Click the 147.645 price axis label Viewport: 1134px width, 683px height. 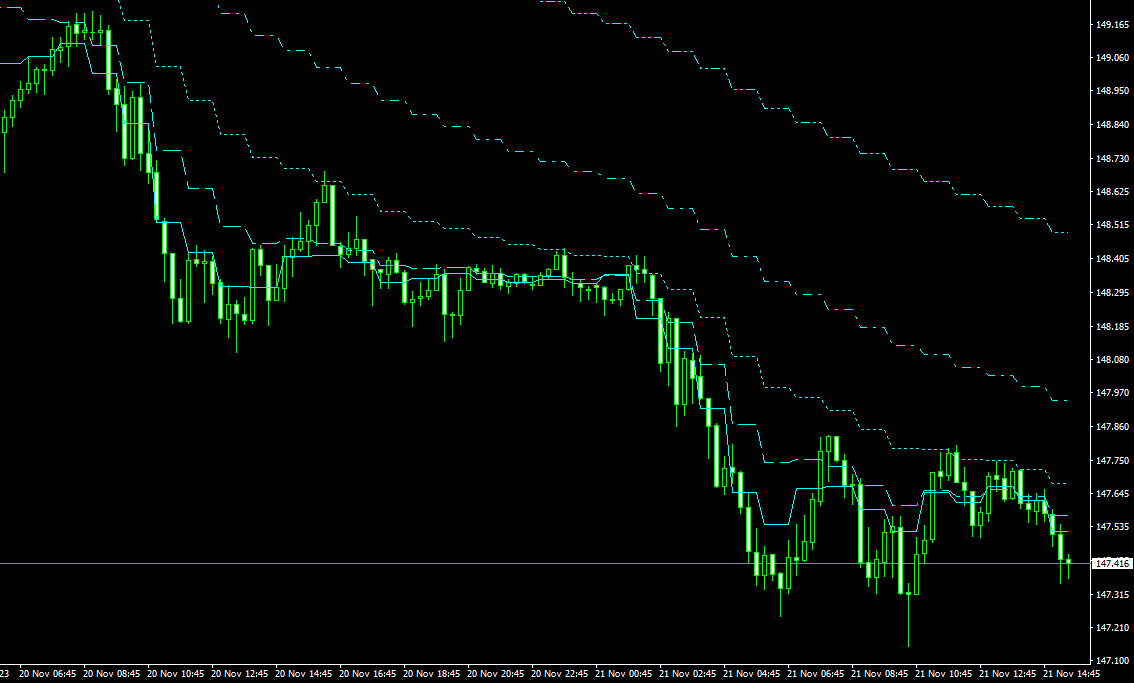(1112, 494)
